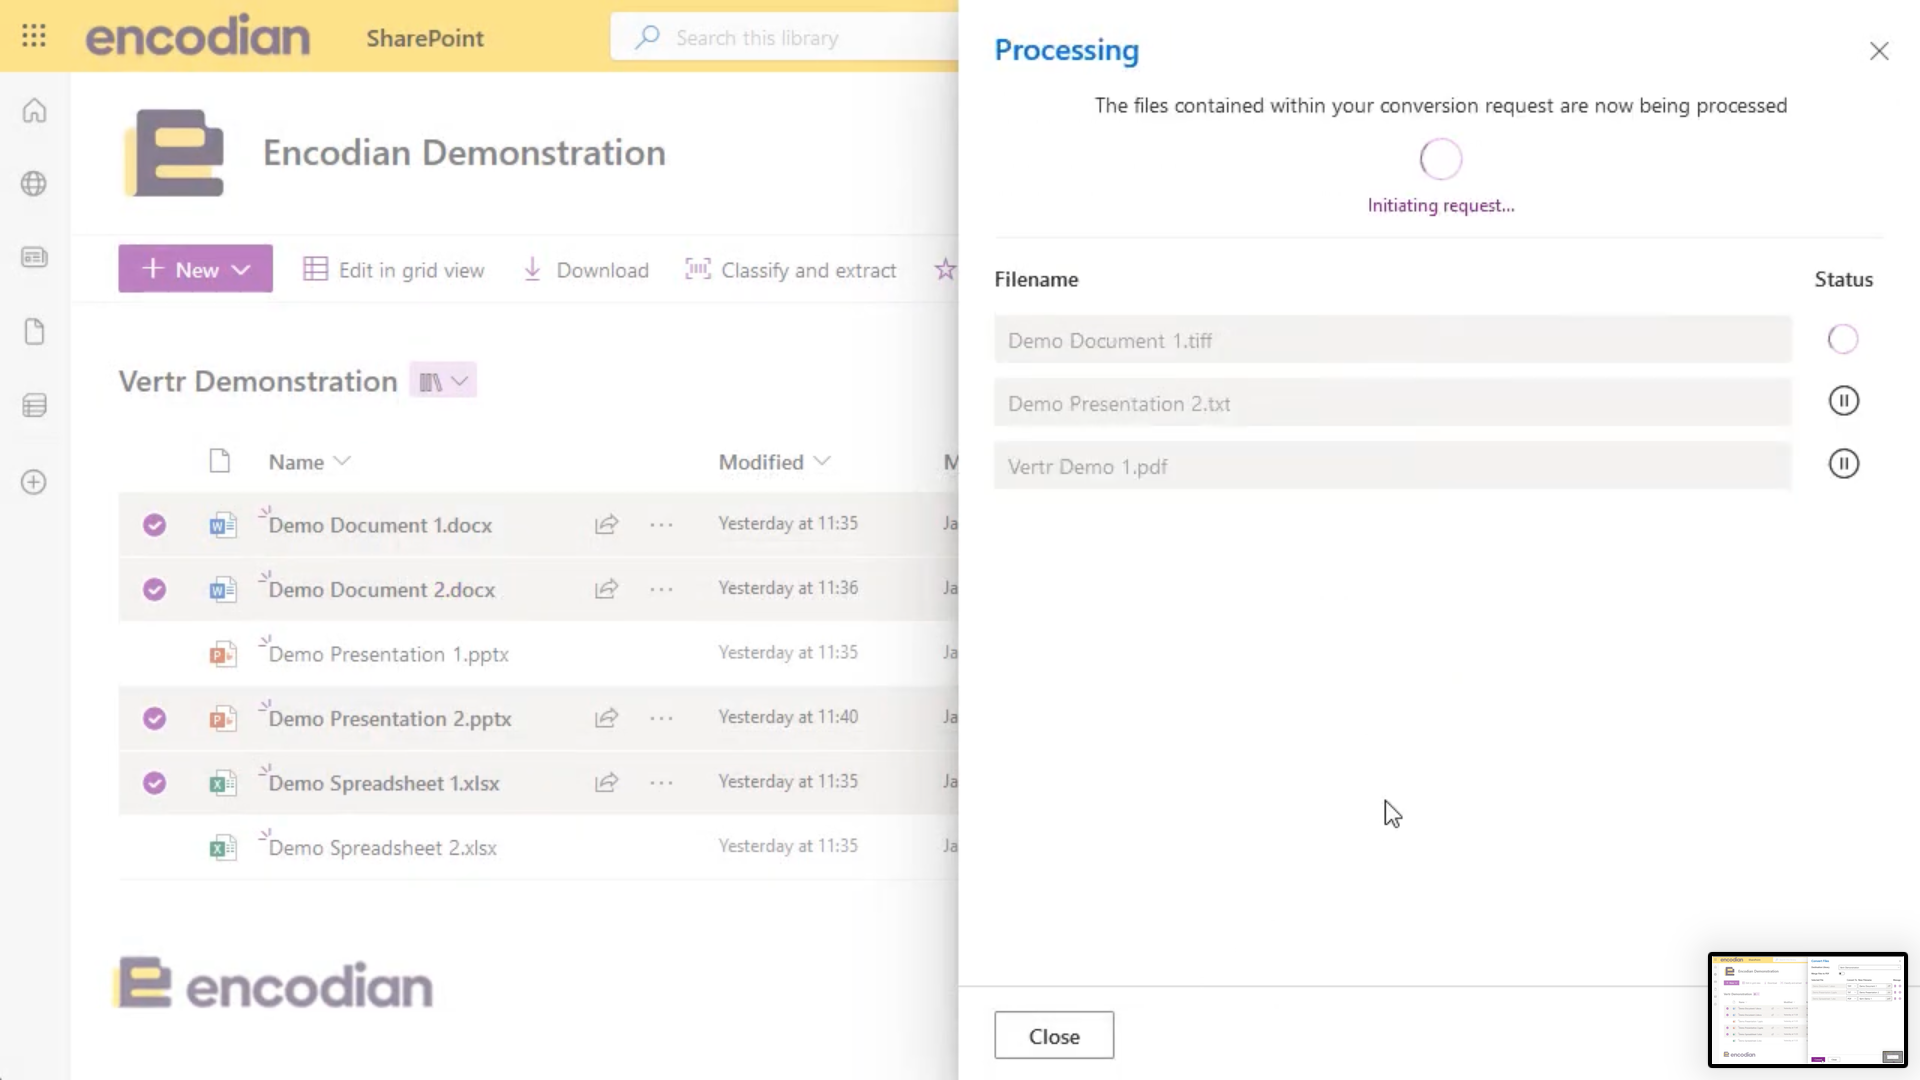The image size is (1920, 1080).
Task: Close the Processing panel with X
Action: (x=1879, y=51)
